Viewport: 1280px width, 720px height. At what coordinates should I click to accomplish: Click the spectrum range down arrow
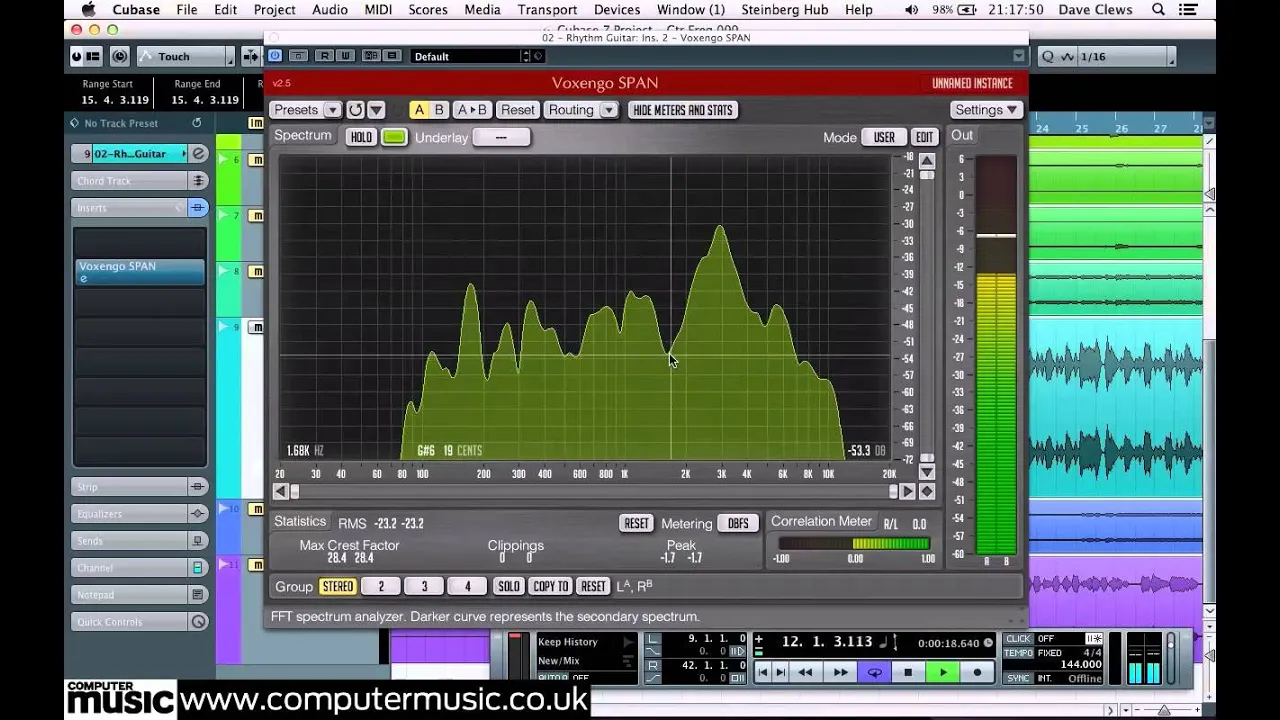click(927, 472)
